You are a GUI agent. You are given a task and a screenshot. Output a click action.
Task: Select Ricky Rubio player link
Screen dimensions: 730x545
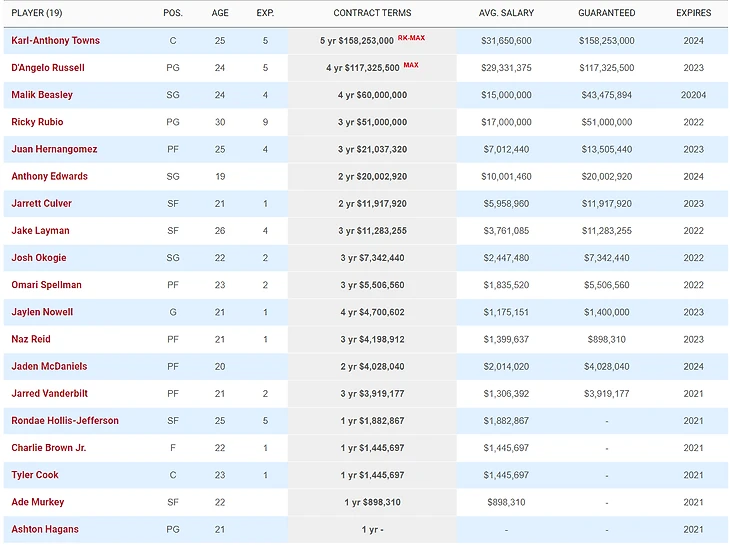[37, 122]
